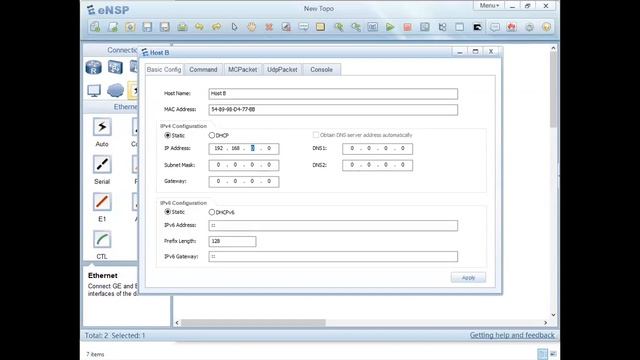Close the Host B dialog
Viewport: 640px width, 360px height.
pos(491,51)
